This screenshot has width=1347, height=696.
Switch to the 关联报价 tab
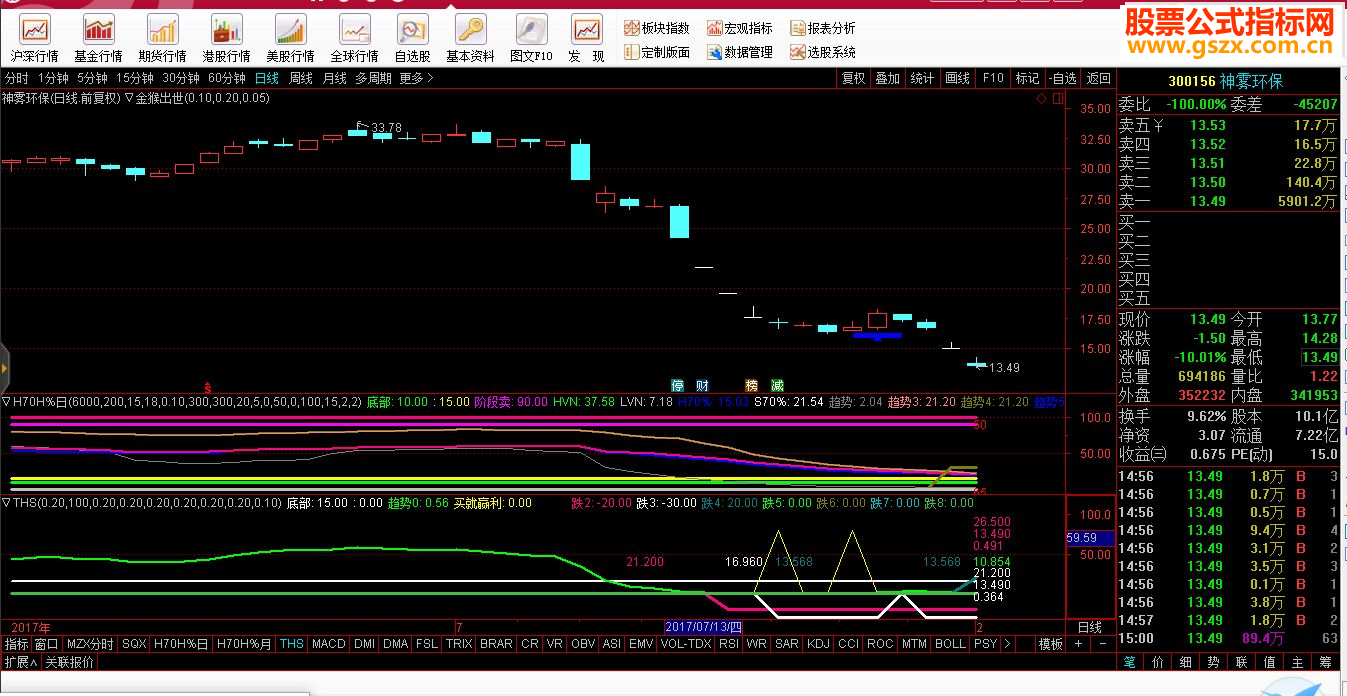(70, 661)
